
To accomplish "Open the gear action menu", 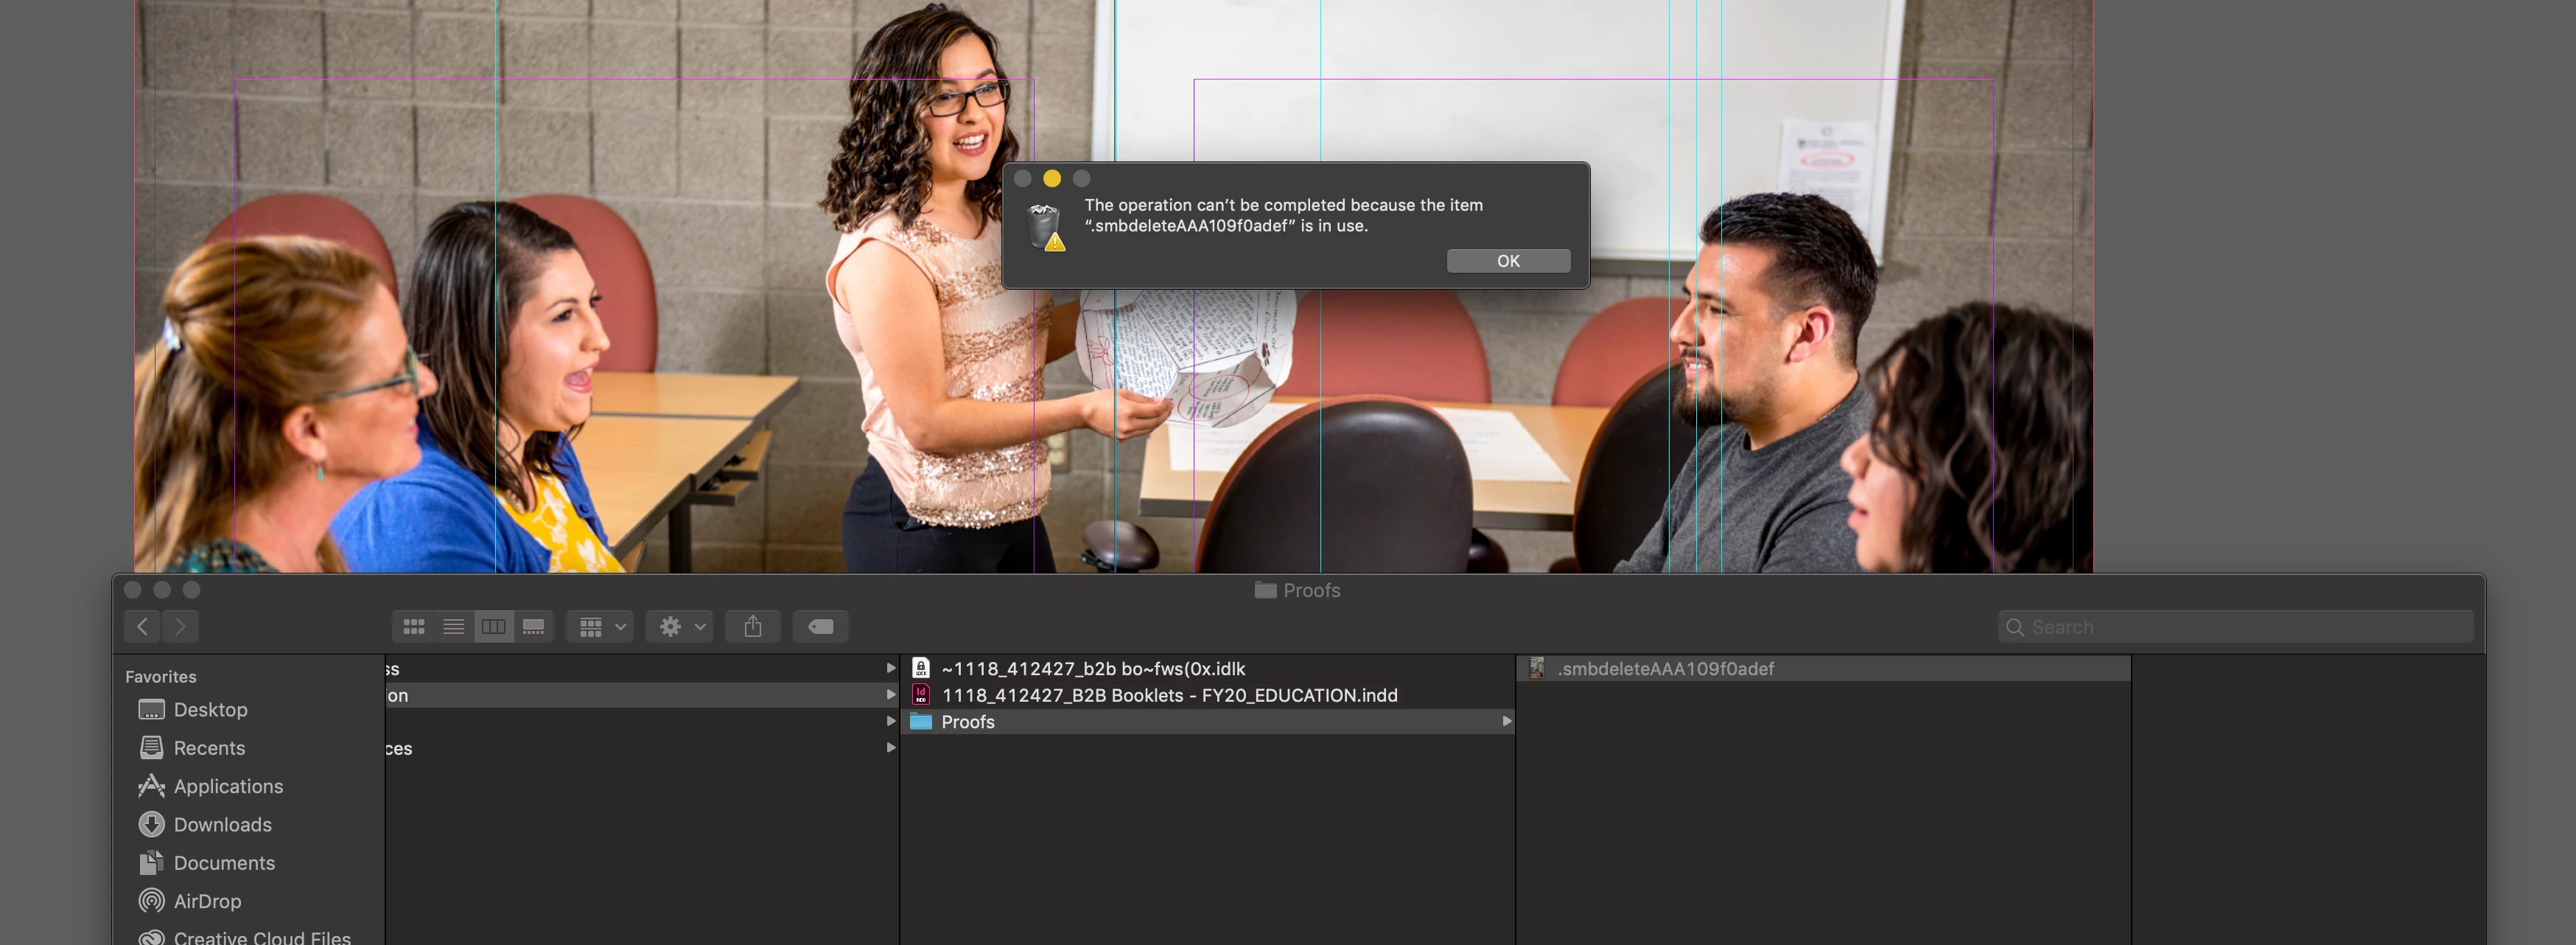I will pyautogui.click(x=679, y=627).
